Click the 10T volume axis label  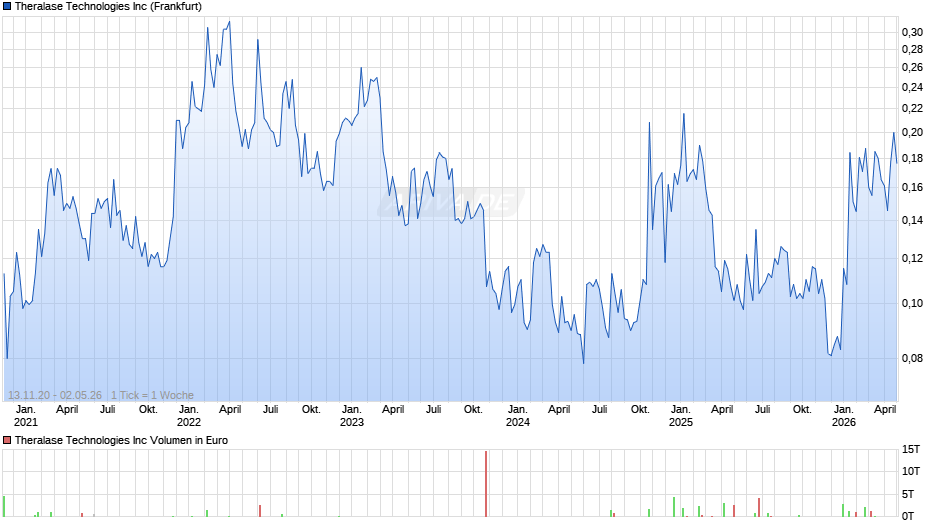coord(911,471)
